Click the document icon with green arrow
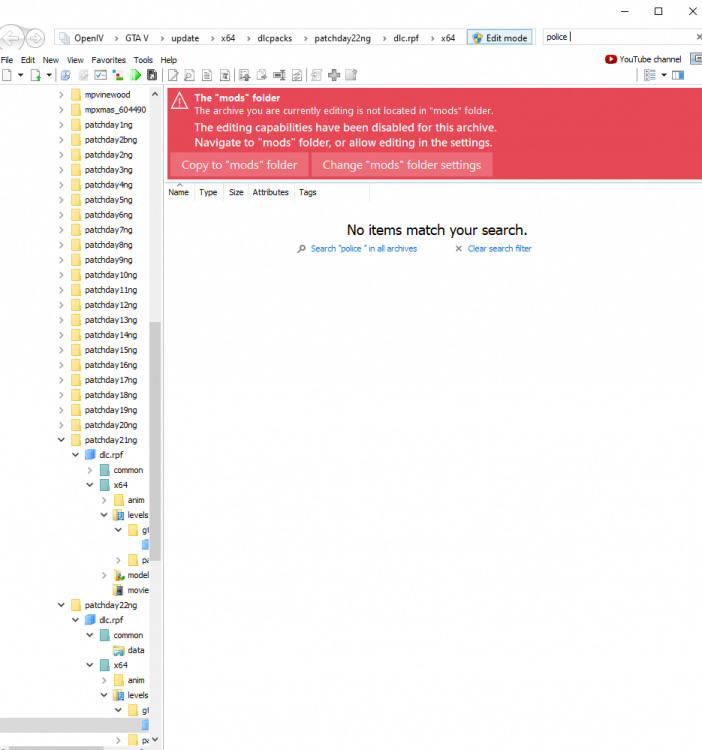Screen dimensions: 702x750 (x=35, y=75)
